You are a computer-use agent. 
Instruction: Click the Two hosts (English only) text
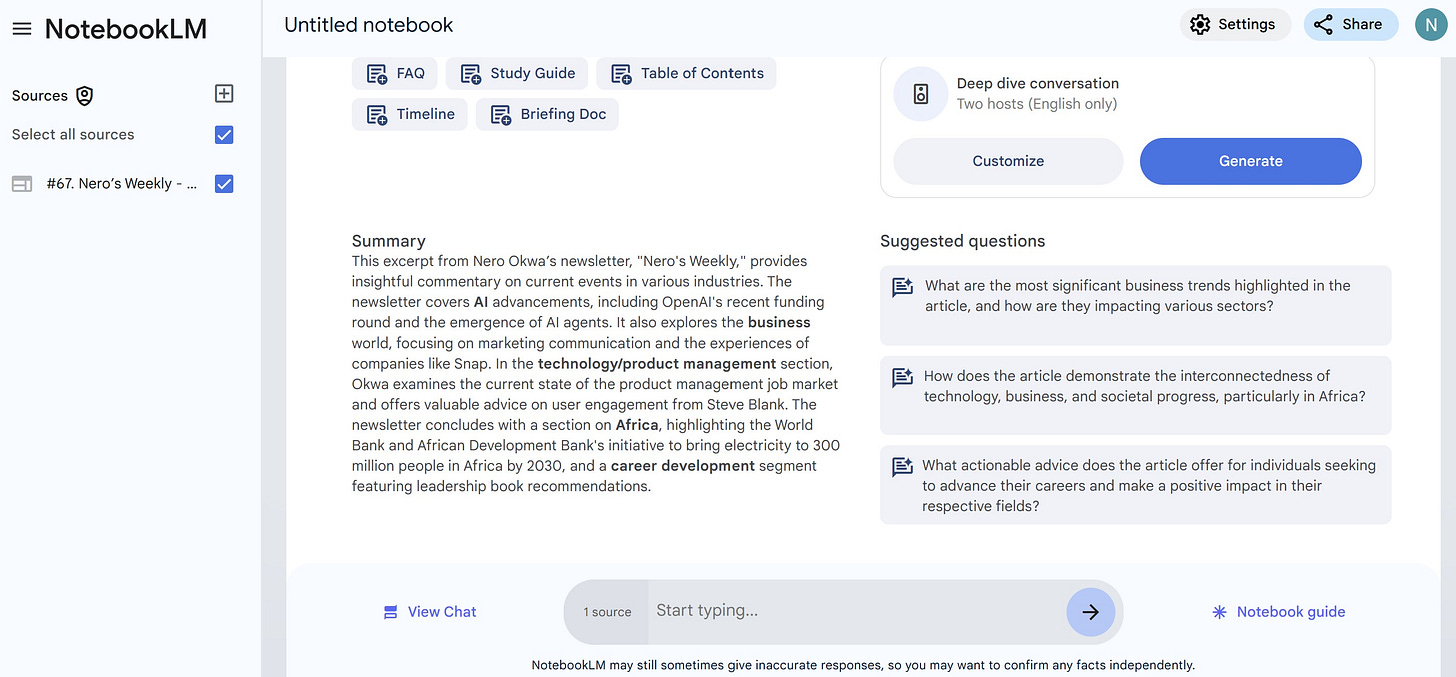(1037, 104)
